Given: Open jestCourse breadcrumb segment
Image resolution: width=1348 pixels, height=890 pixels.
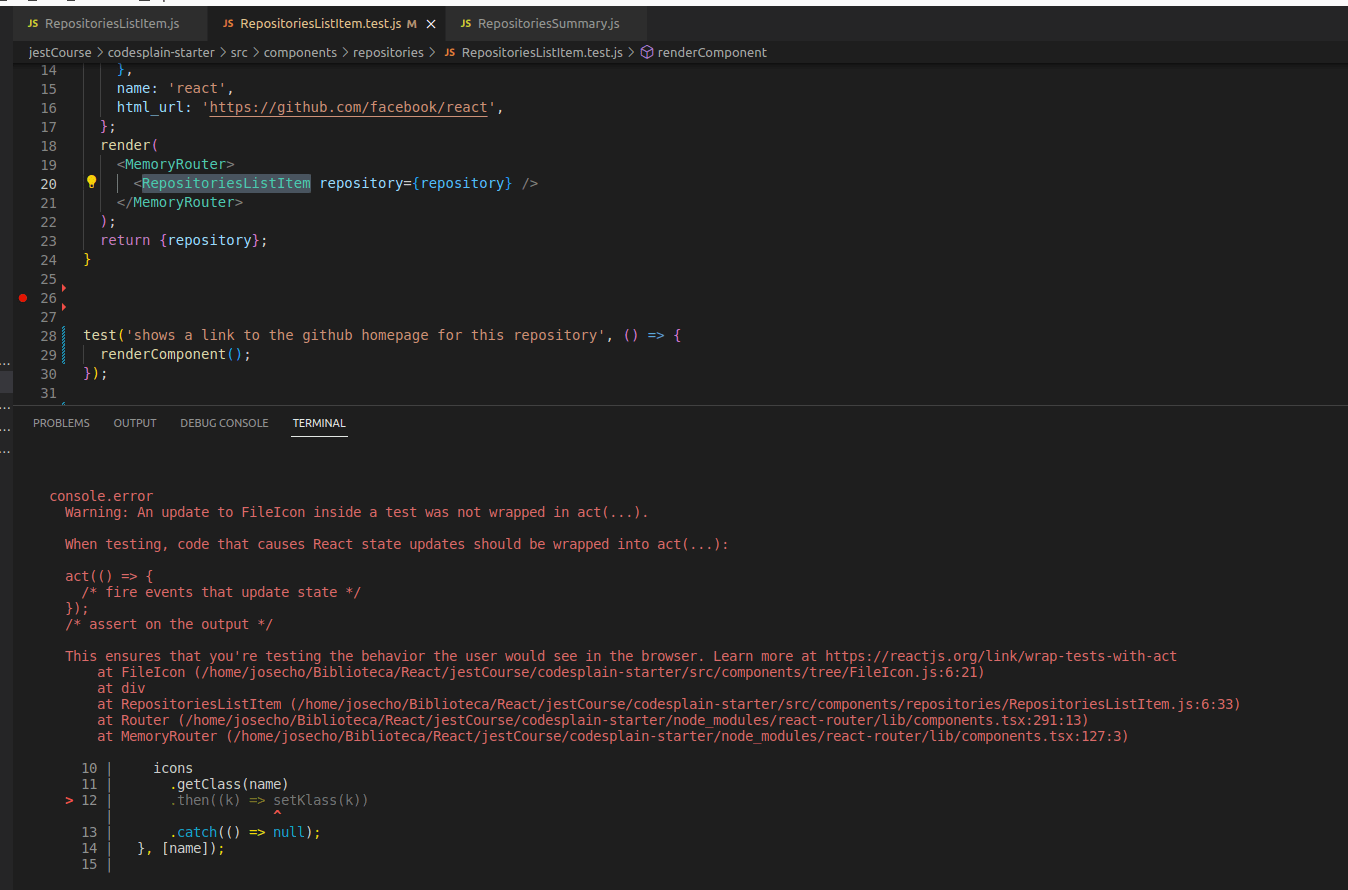Looking at the screenshot, I should point(60,52).
